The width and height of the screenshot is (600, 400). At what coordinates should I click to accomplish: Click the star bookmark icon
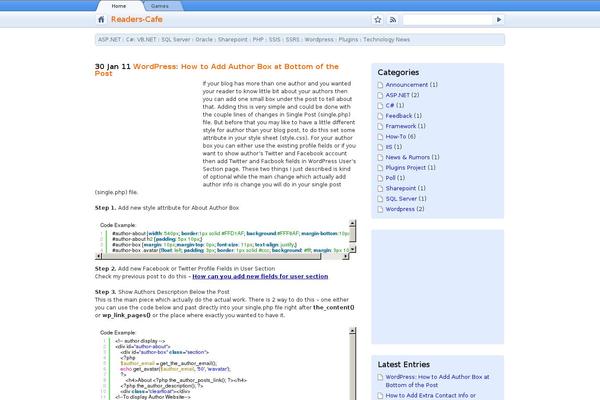(x=378, y=20)
